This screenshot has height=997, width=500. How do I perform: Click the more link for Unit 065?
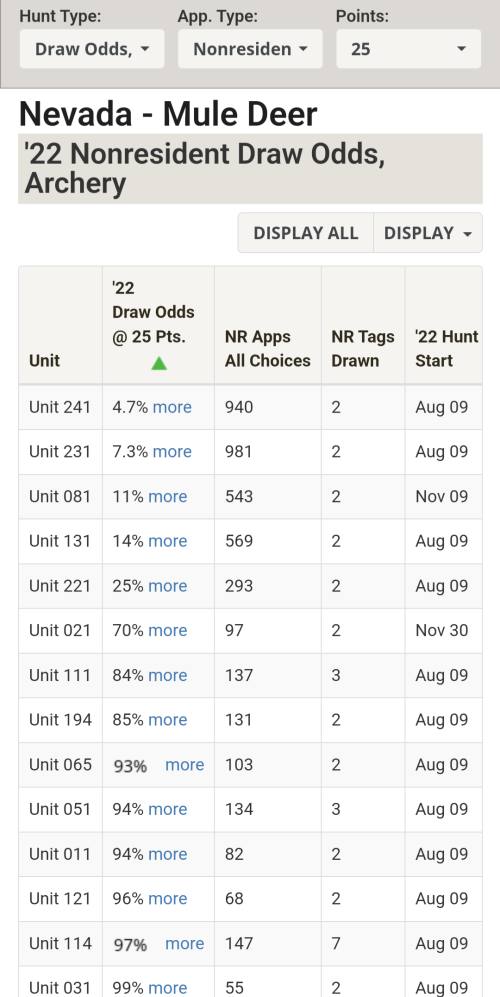tap(184, 764)
